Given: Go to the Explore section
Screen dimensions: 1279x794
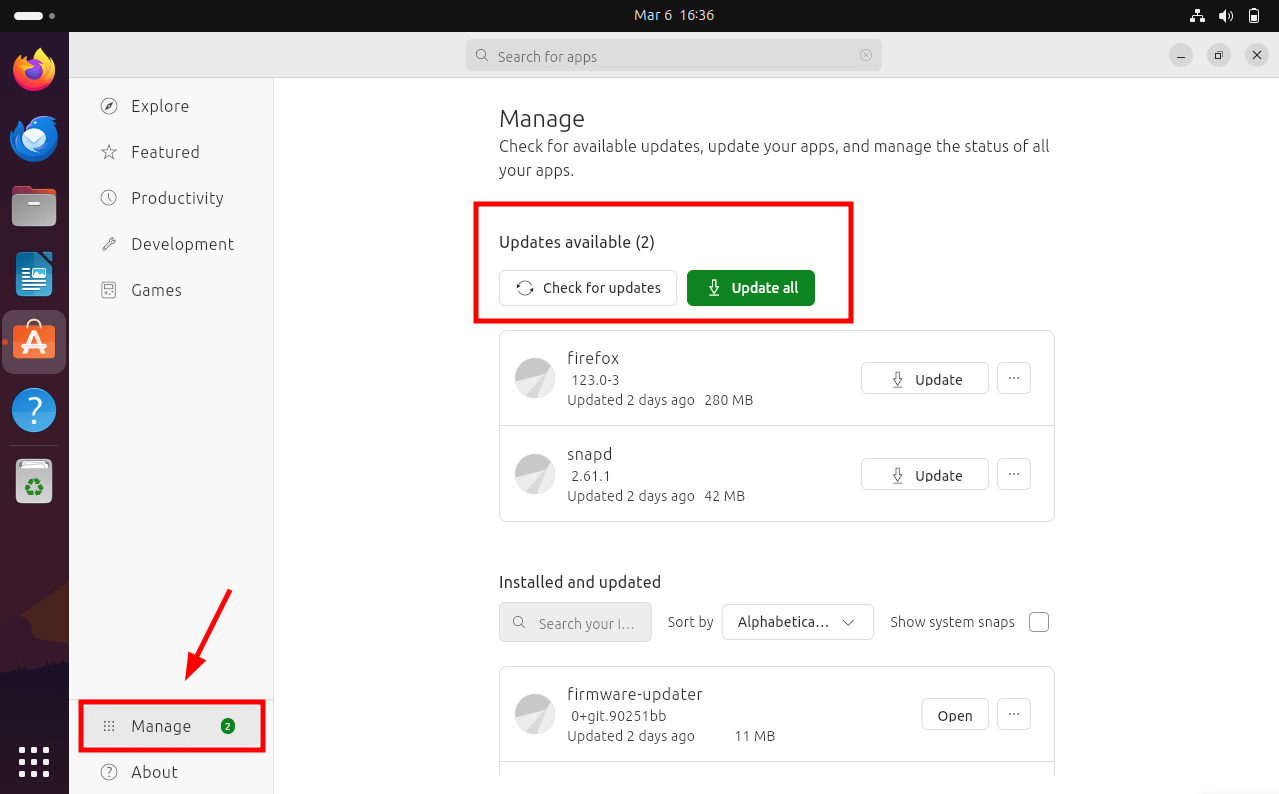Looking at the screenshot, I should (159, 106).
